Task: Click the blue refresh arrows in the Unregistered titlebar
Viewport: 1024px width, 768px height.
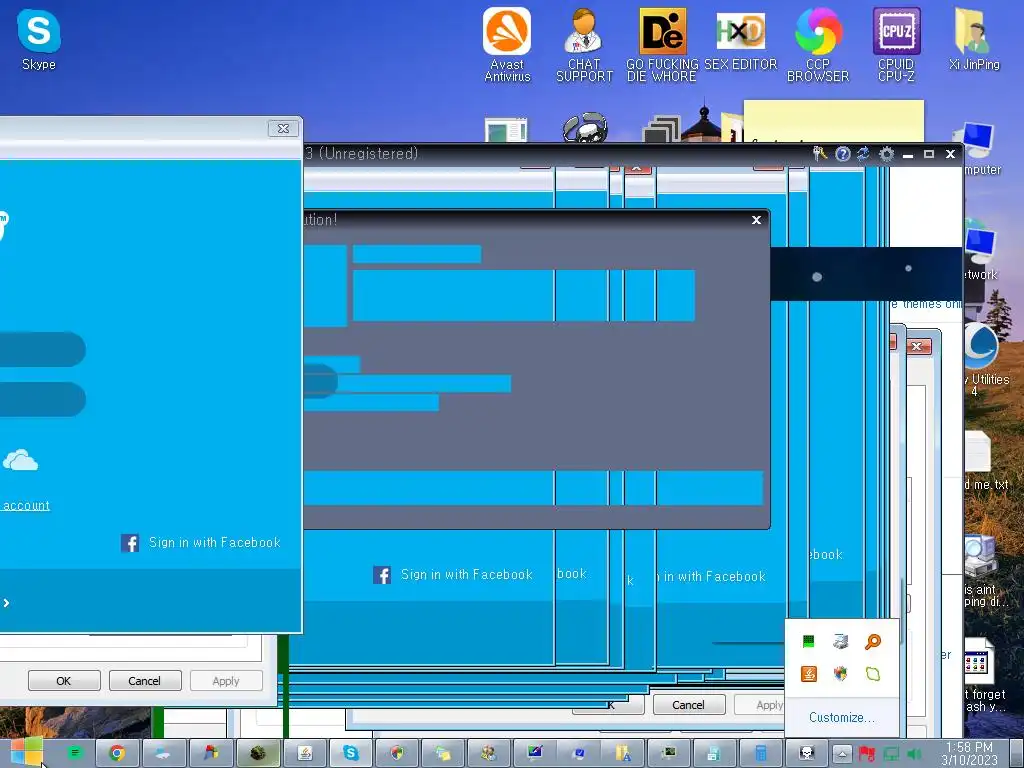Action: coord(863,153)
